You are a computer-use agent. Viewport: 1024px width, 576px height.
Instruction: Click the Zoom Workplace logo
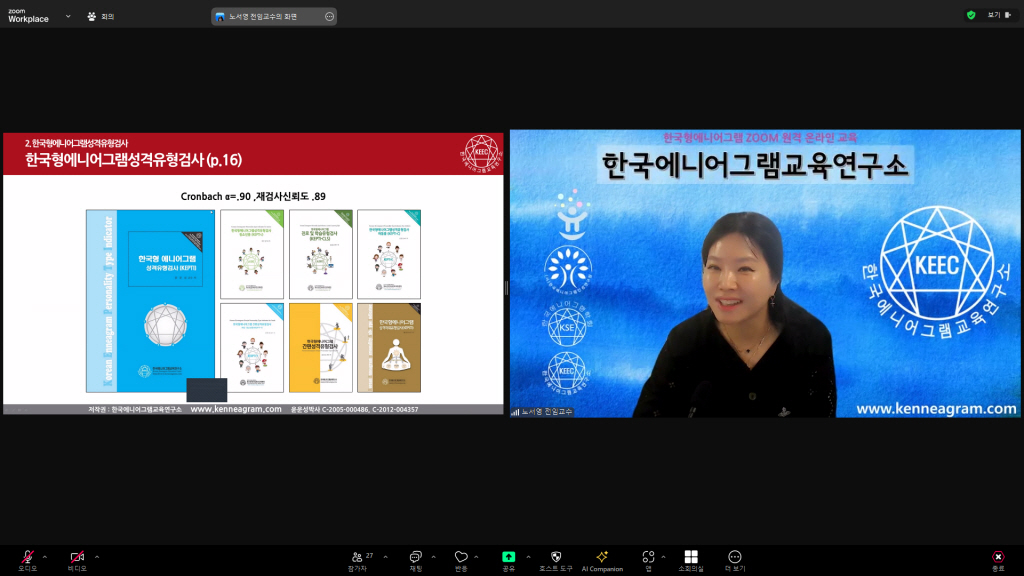(x=28, y=16)
